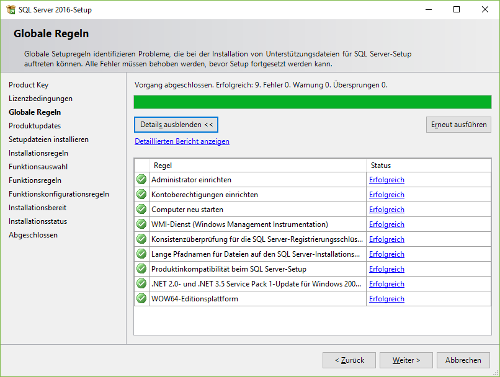Select the Kontoberechtigungen einrichten rule text
This screenshot has height=377, width=500.
[205, 194]
